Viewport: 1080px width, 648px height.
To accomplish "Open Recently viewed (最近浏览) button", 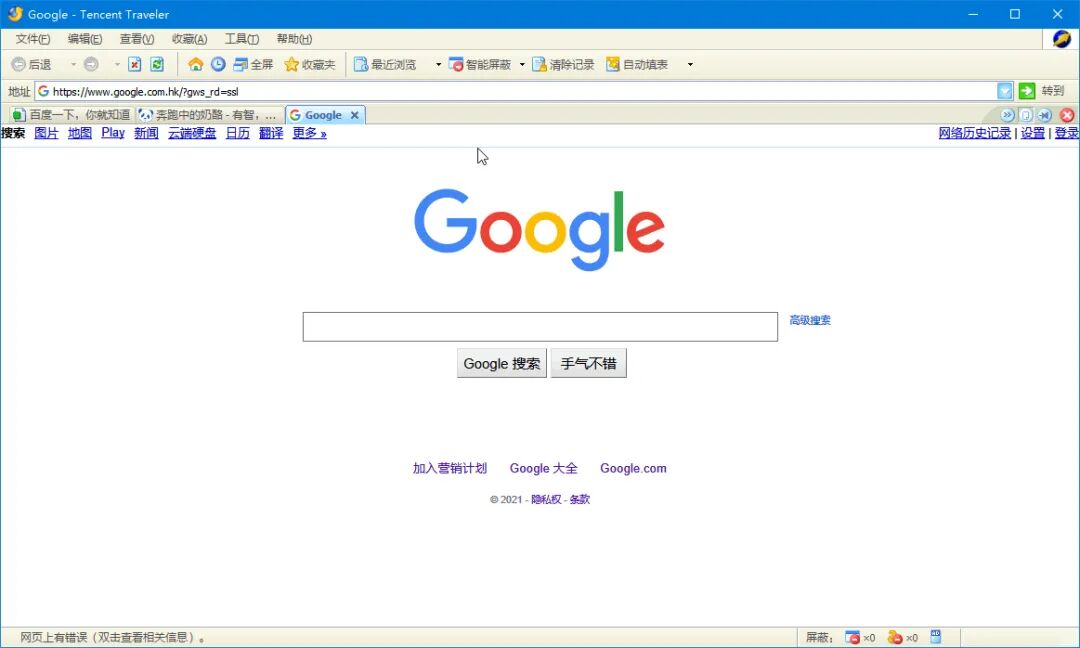I will click(386, 64).
